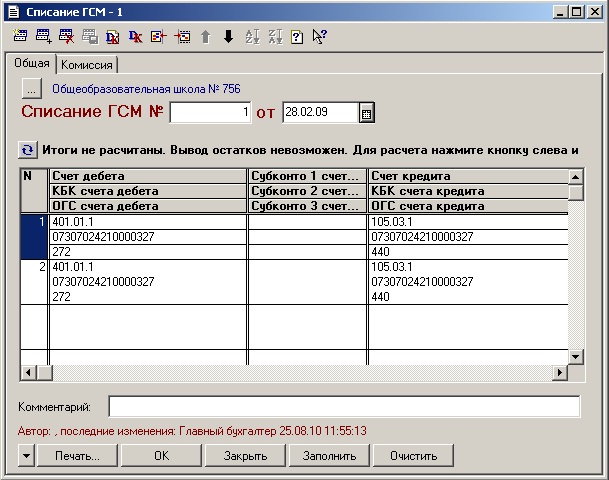The image size is (609, 480).
Task: Select row number 2 in table
Action: (34, 282)
